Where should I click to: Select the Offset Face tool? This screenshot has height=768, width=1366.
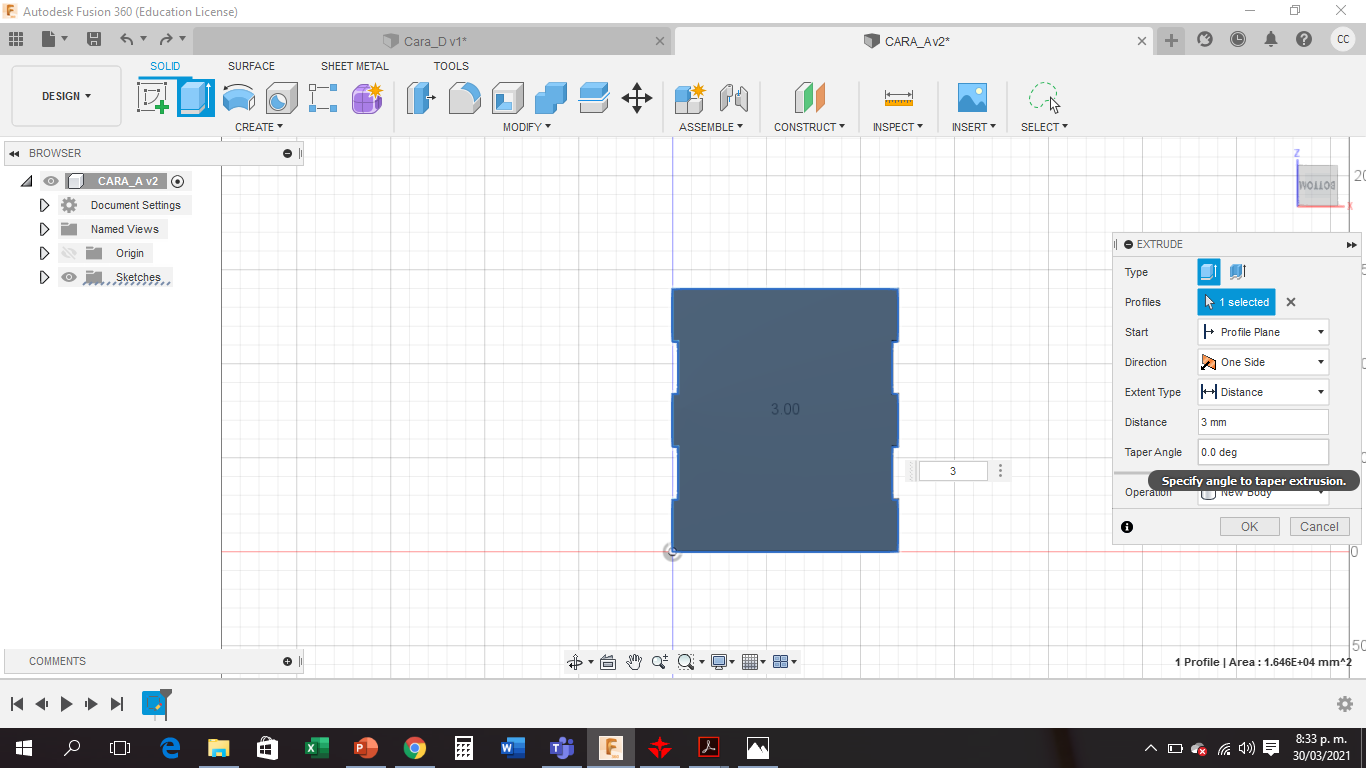click(x=594, y=98)
